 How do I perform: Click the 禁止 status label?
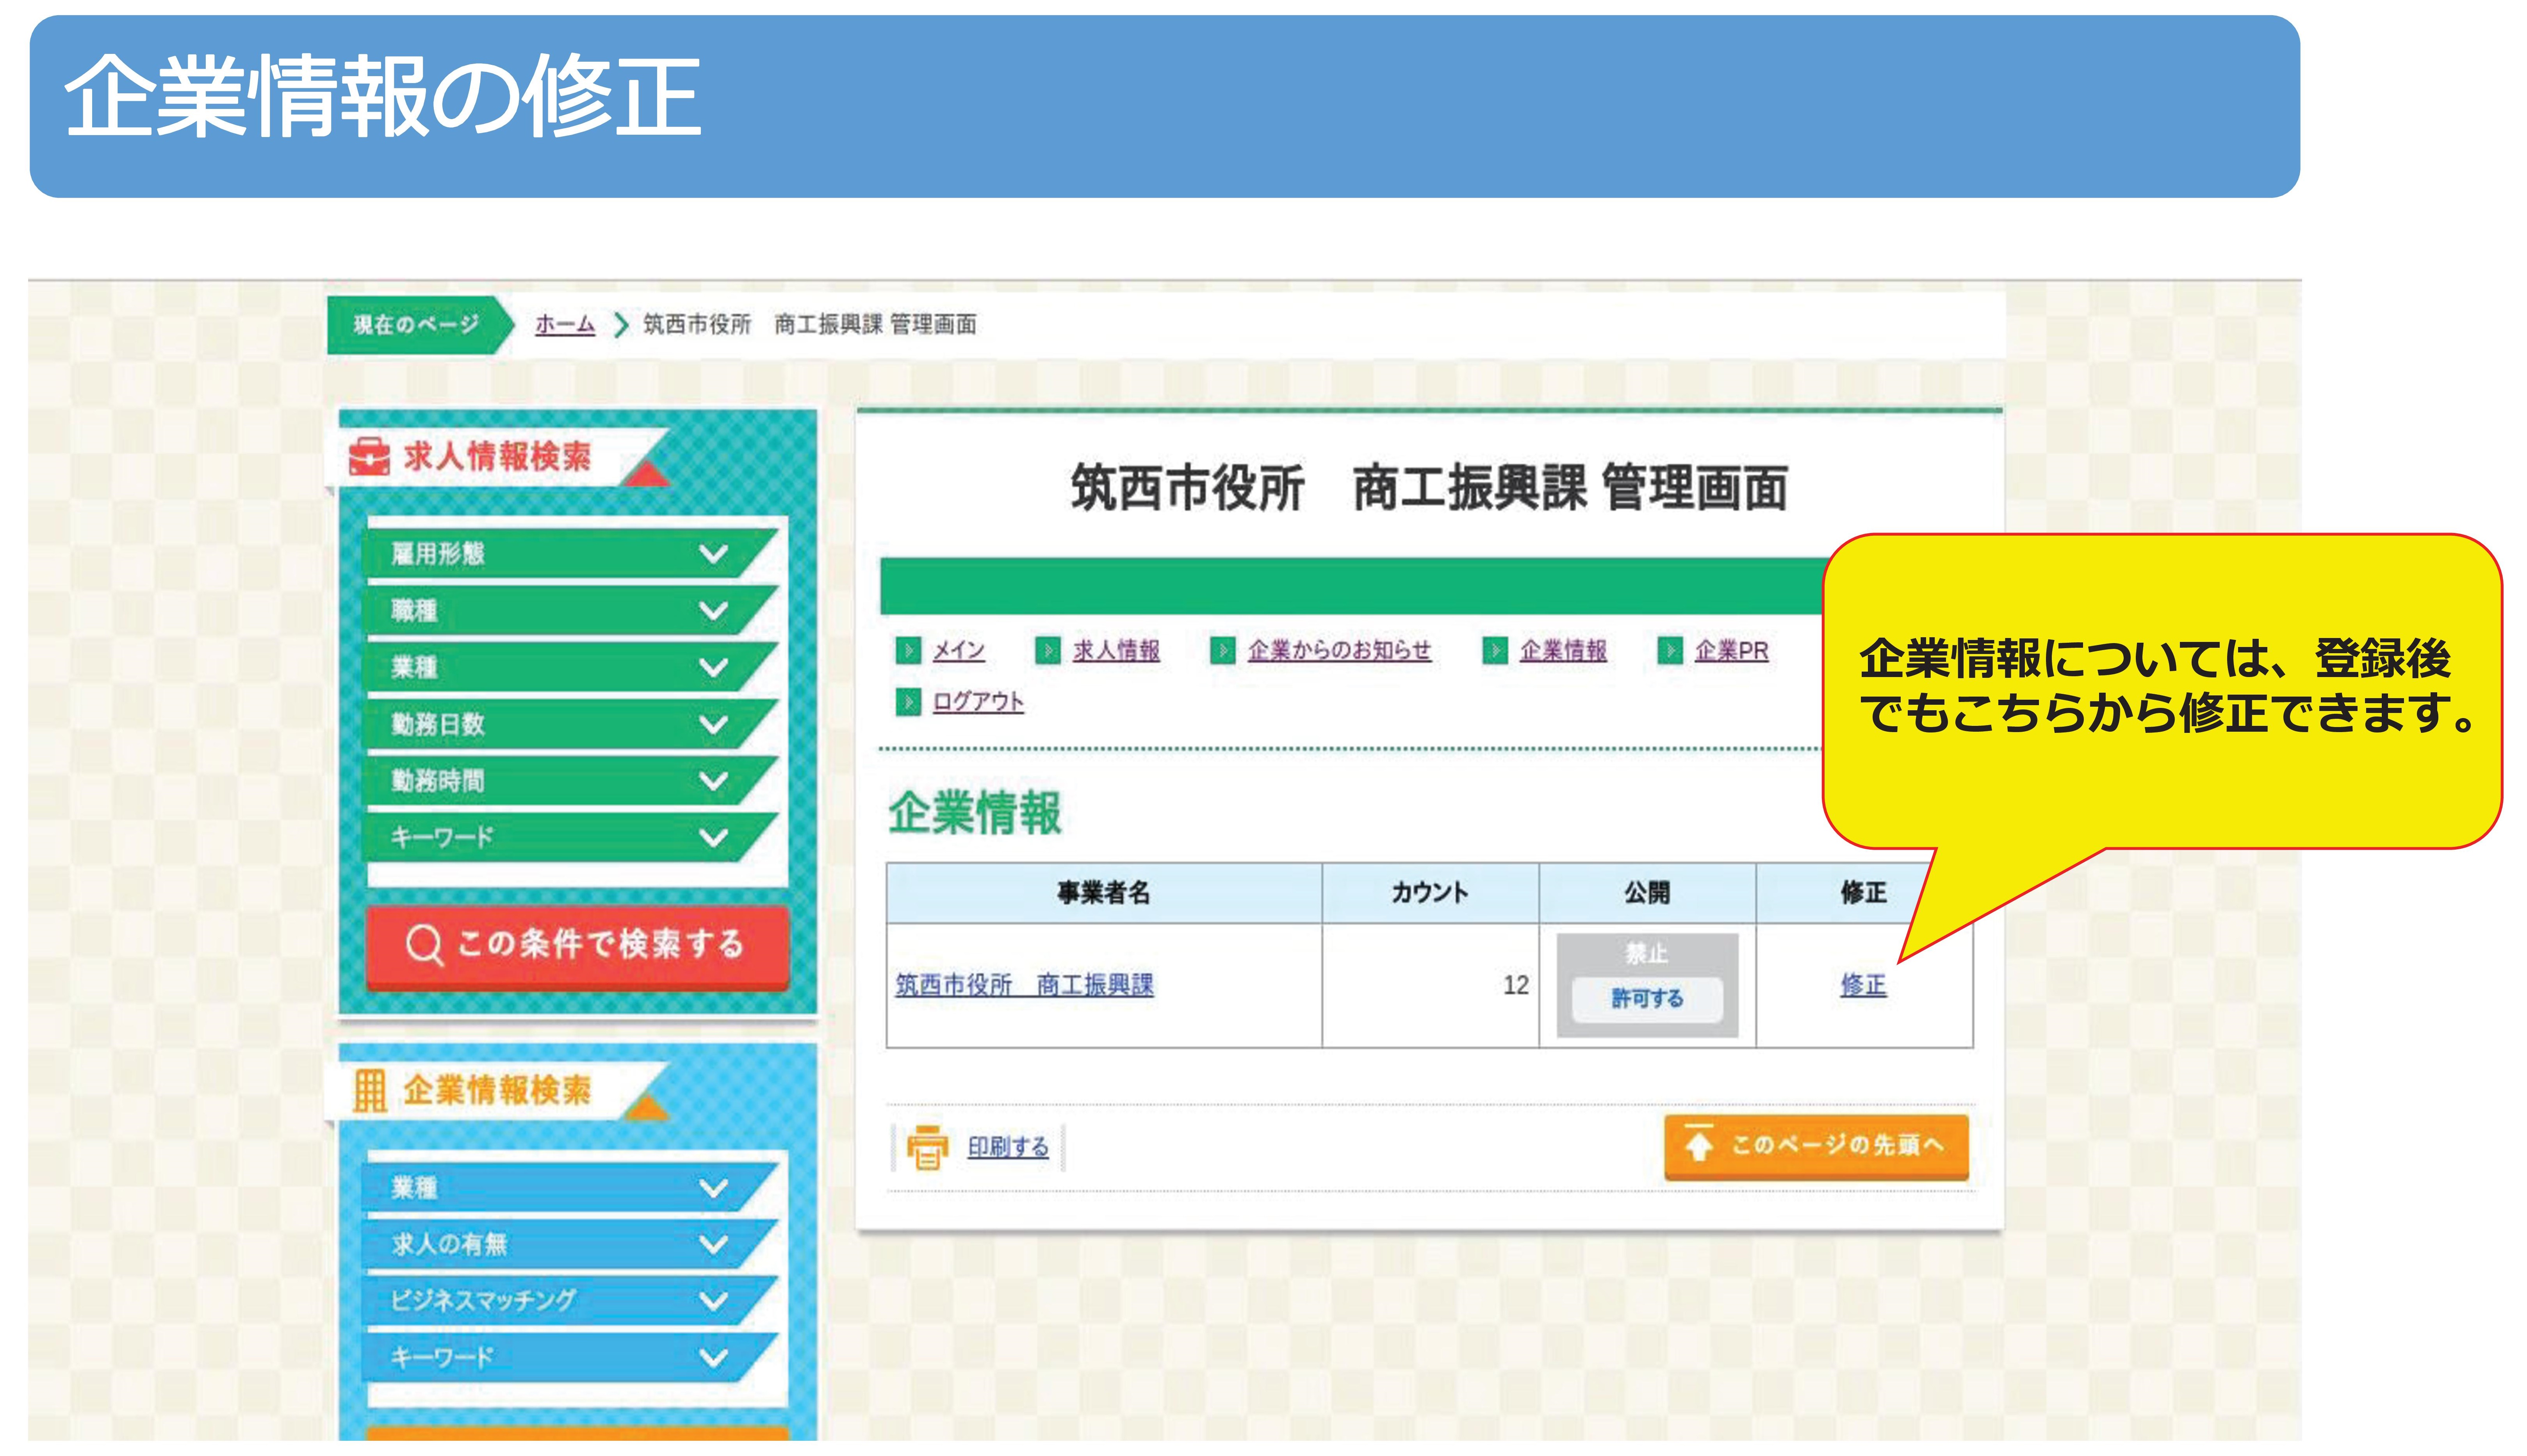(1647, 954)
